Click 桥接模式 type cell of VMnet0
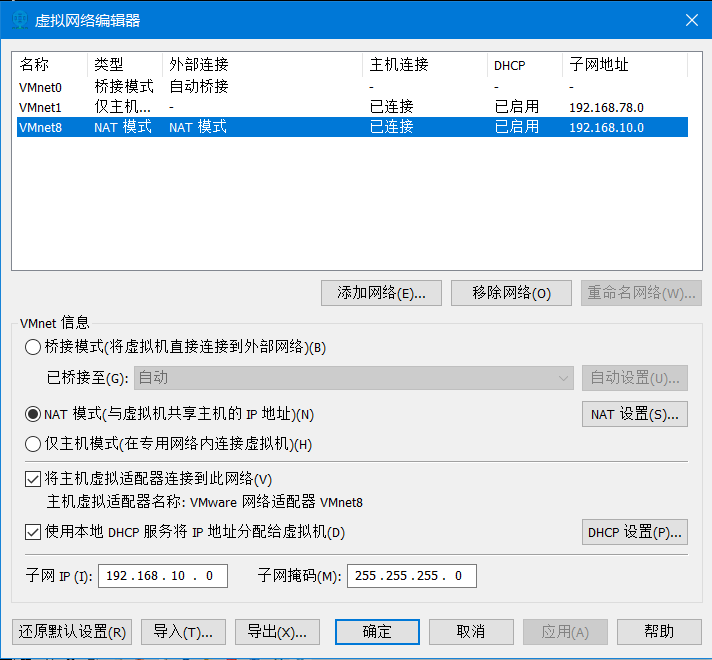 coord(124,86)
